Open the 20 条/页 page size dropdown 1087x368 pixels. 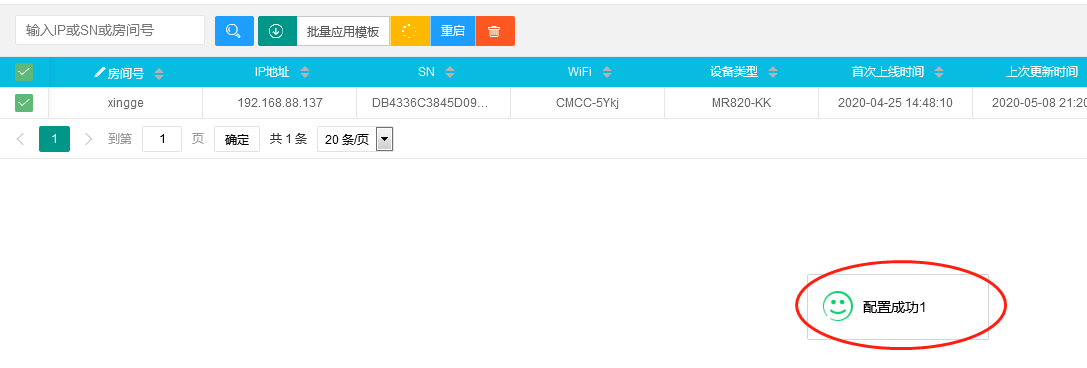click(x=355, y=139)
